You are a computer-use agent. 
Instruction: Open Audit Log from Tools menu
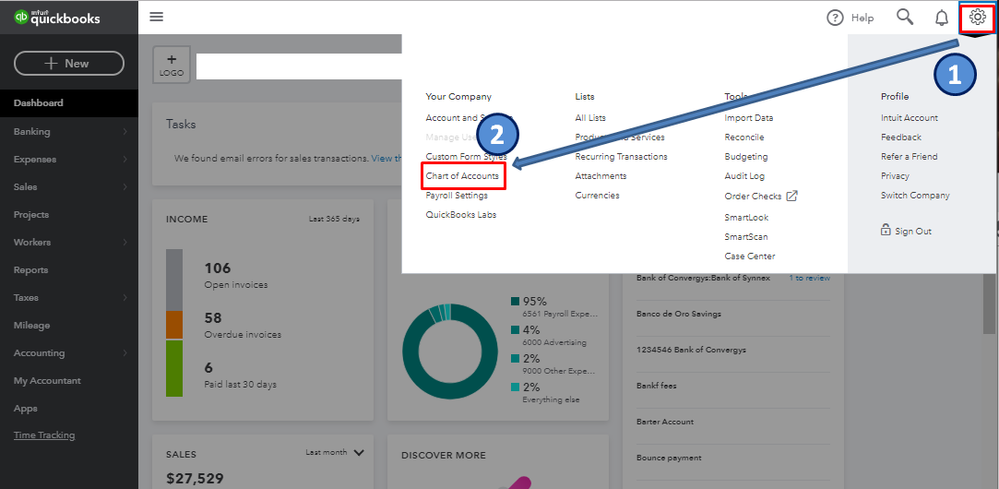coord(744,176)
